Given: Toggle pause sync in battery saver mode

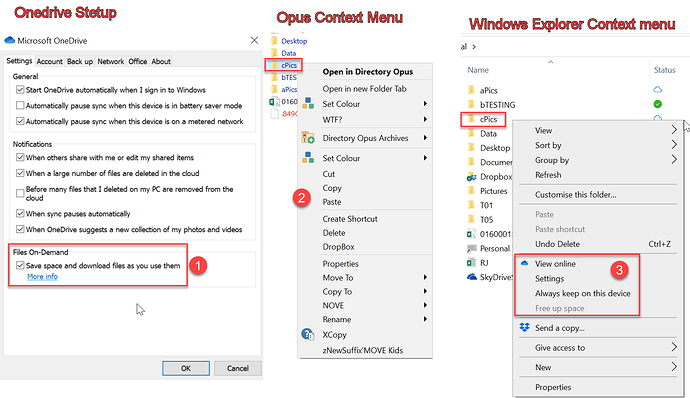Looking at the screenshot, I should tap(20, 106).
